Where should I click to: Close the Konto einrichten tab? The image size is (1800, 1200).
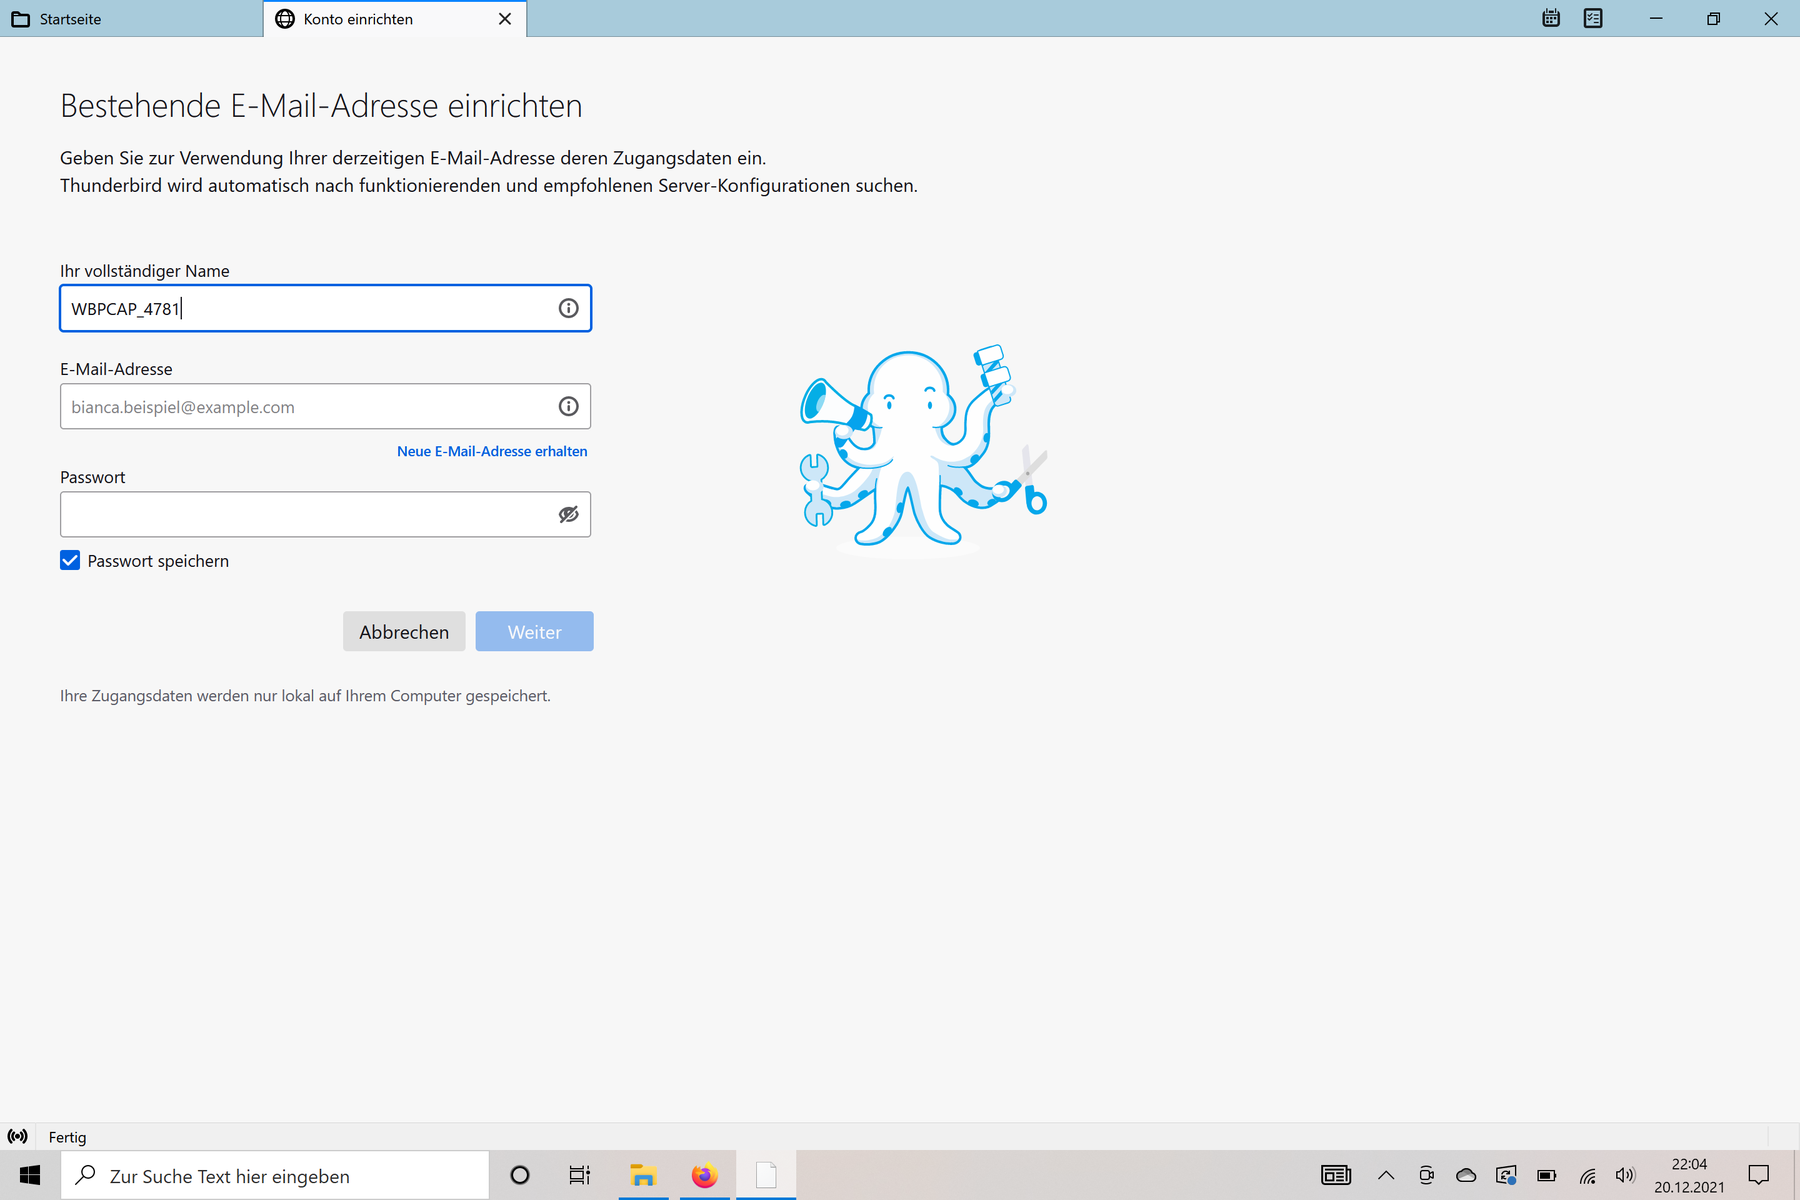click(505, 19)
